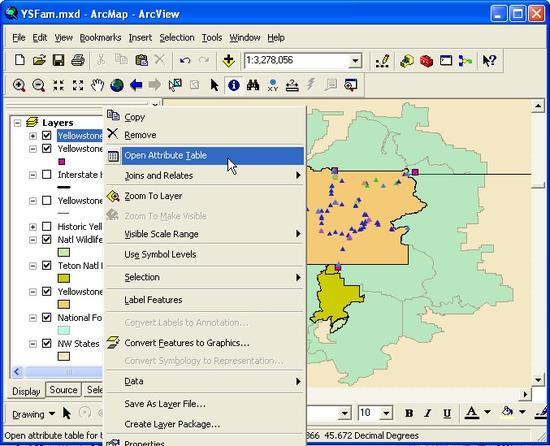Viewport: 550px width, 446px height.
Task: Open the Find binoculars tool
Action: tap(253, 85)
